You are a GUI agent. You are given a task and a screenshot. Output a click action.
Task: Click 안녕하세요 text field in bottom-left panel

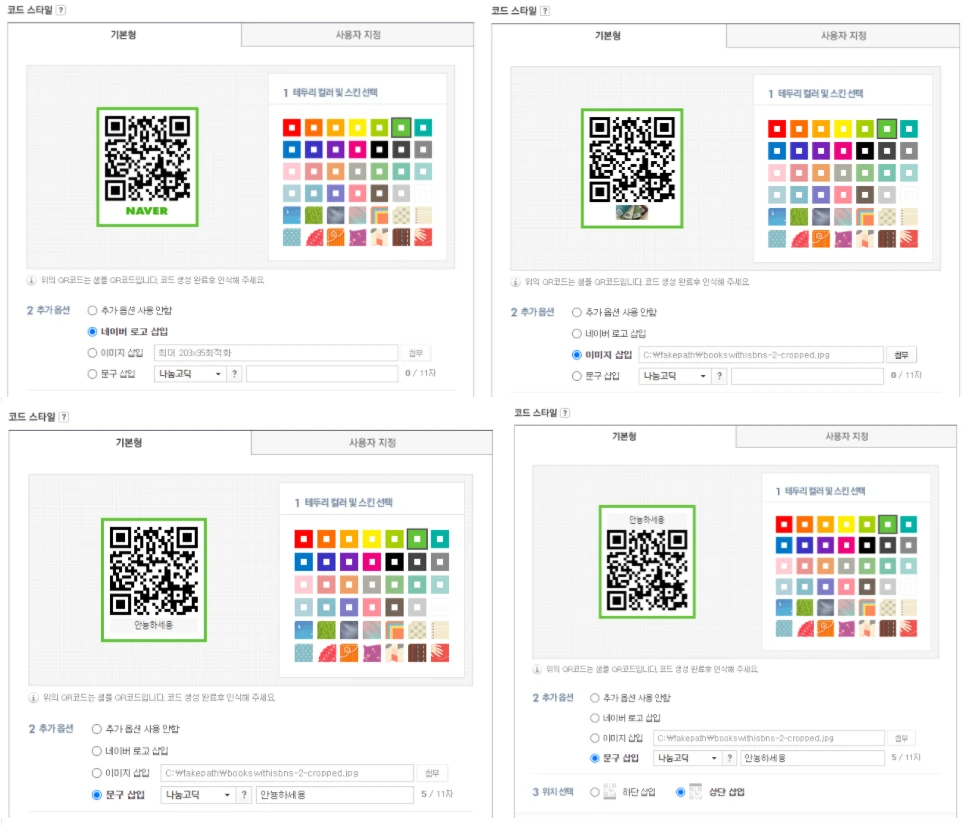tap(334, 794)
